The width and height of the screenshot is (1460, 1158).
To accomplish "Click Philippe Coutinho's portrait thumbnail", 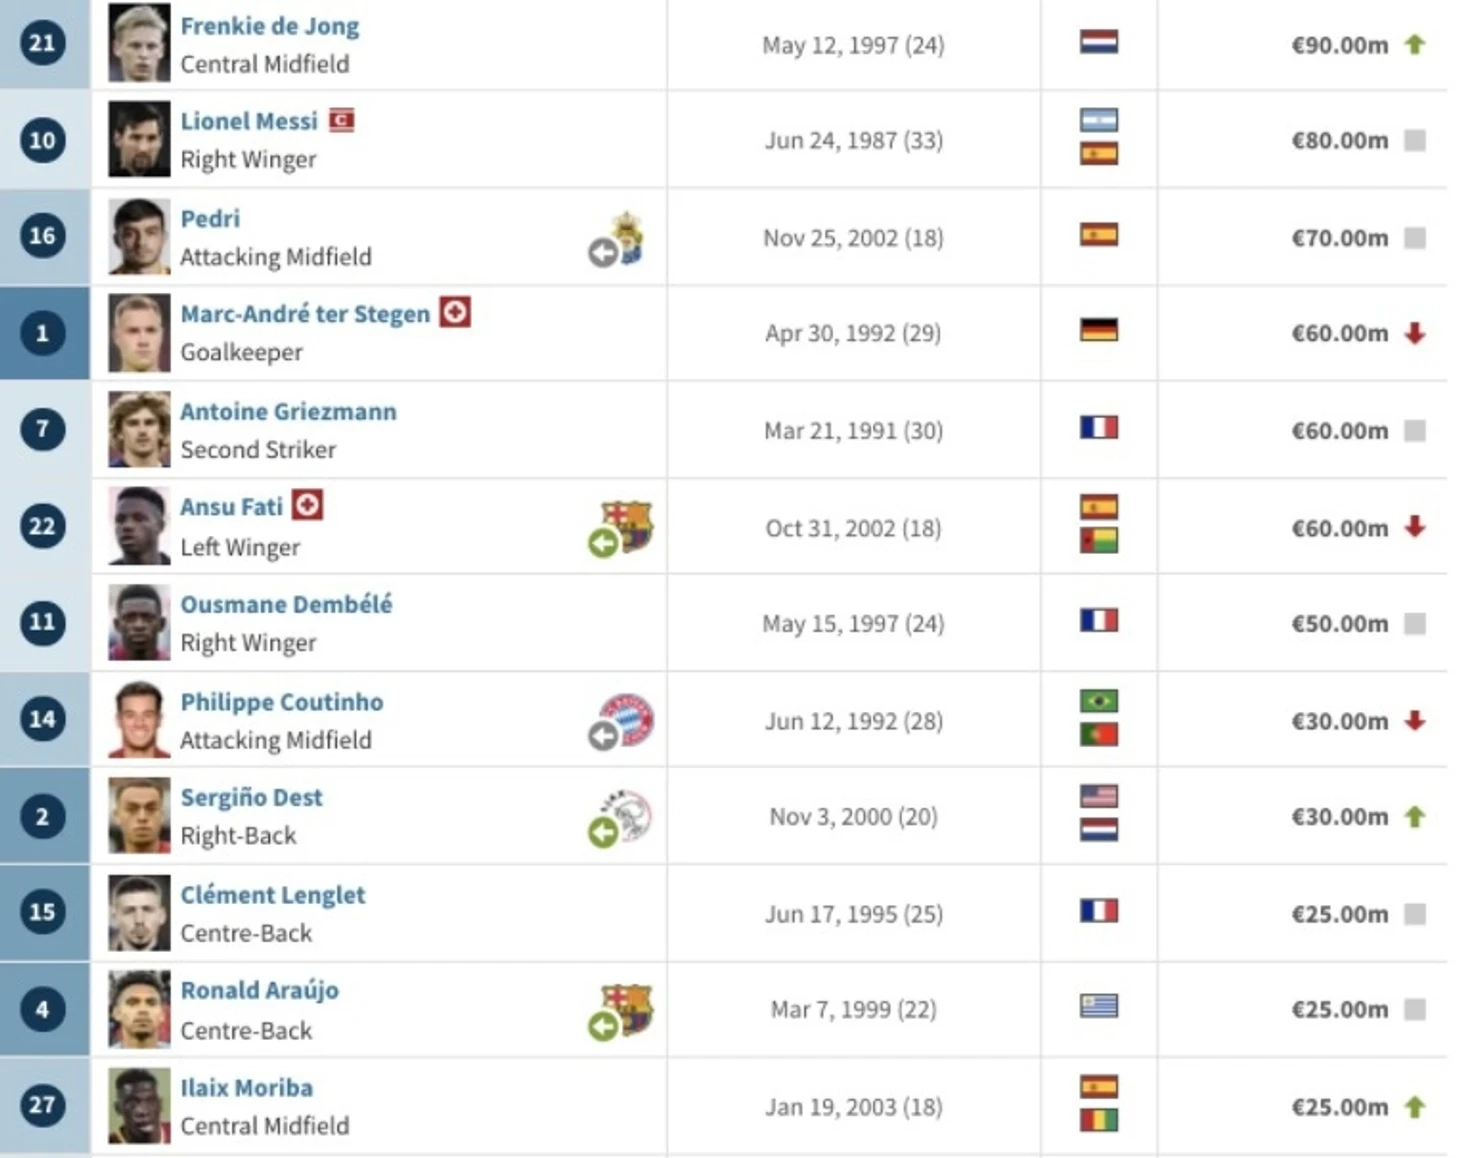I will click(x=139, y=720).
